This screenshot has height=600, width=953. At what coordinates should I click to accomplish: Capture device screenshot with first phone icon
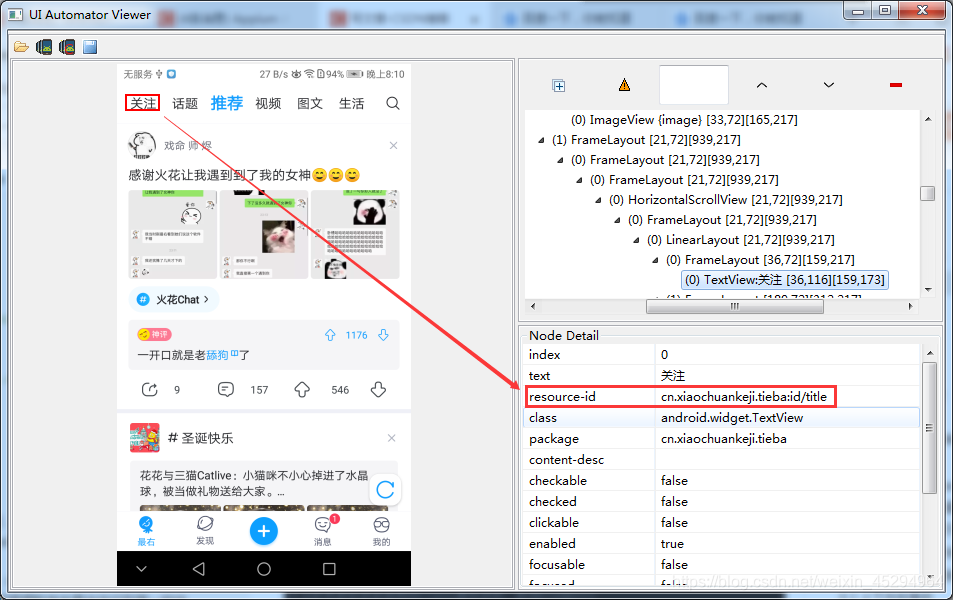tap(44, 47)
